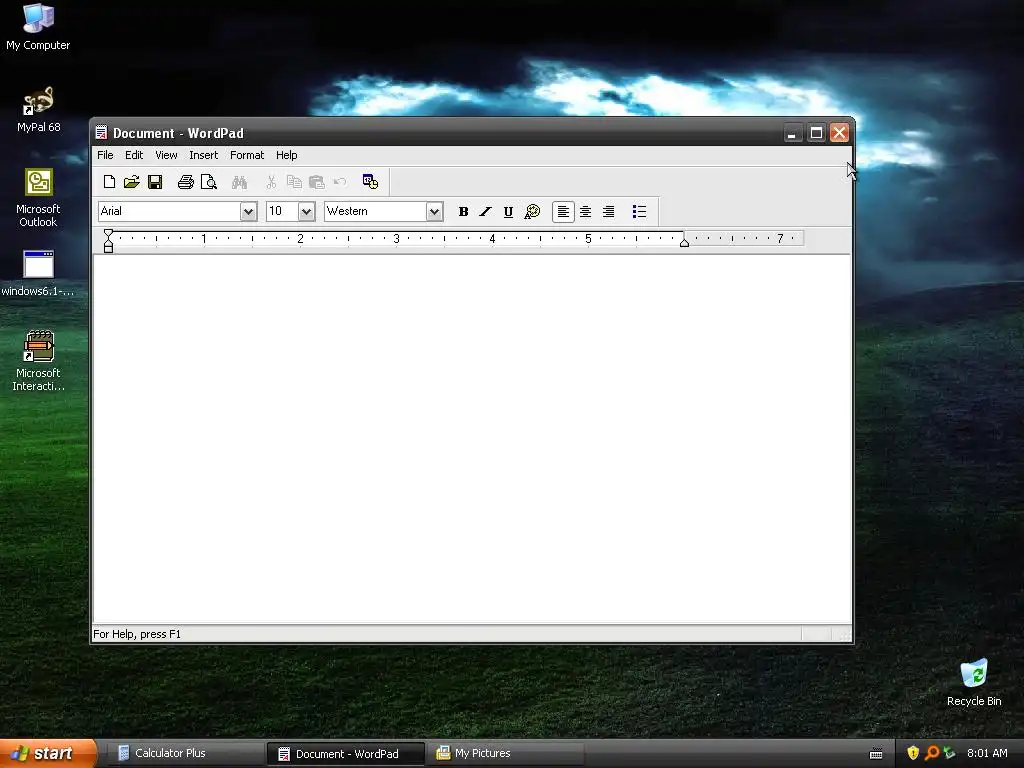
Task: Open the Edit menu
Action: point(134,155)
